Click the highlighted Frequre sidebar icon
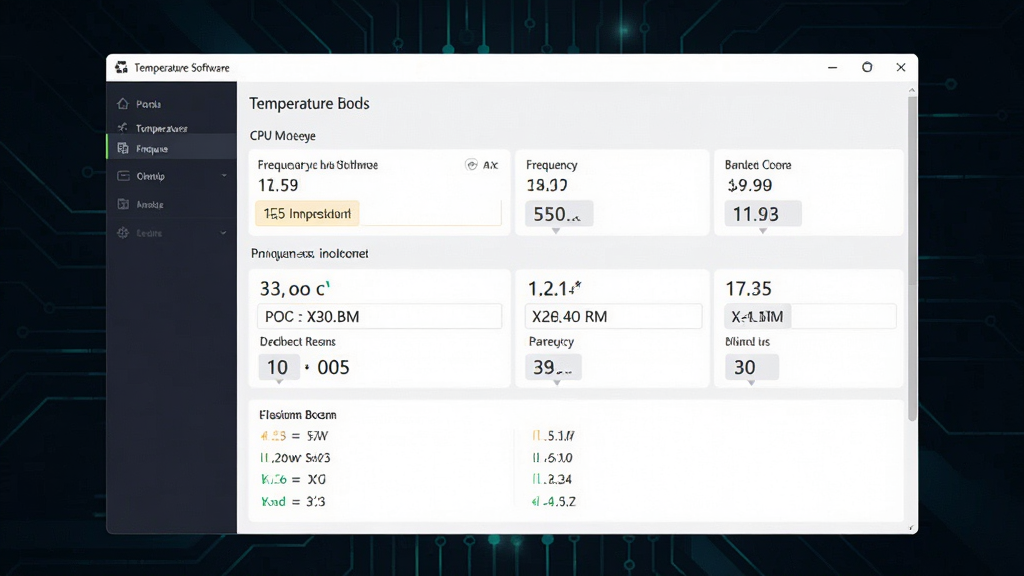Screen dimensions: 1024x576 (123, 148)
